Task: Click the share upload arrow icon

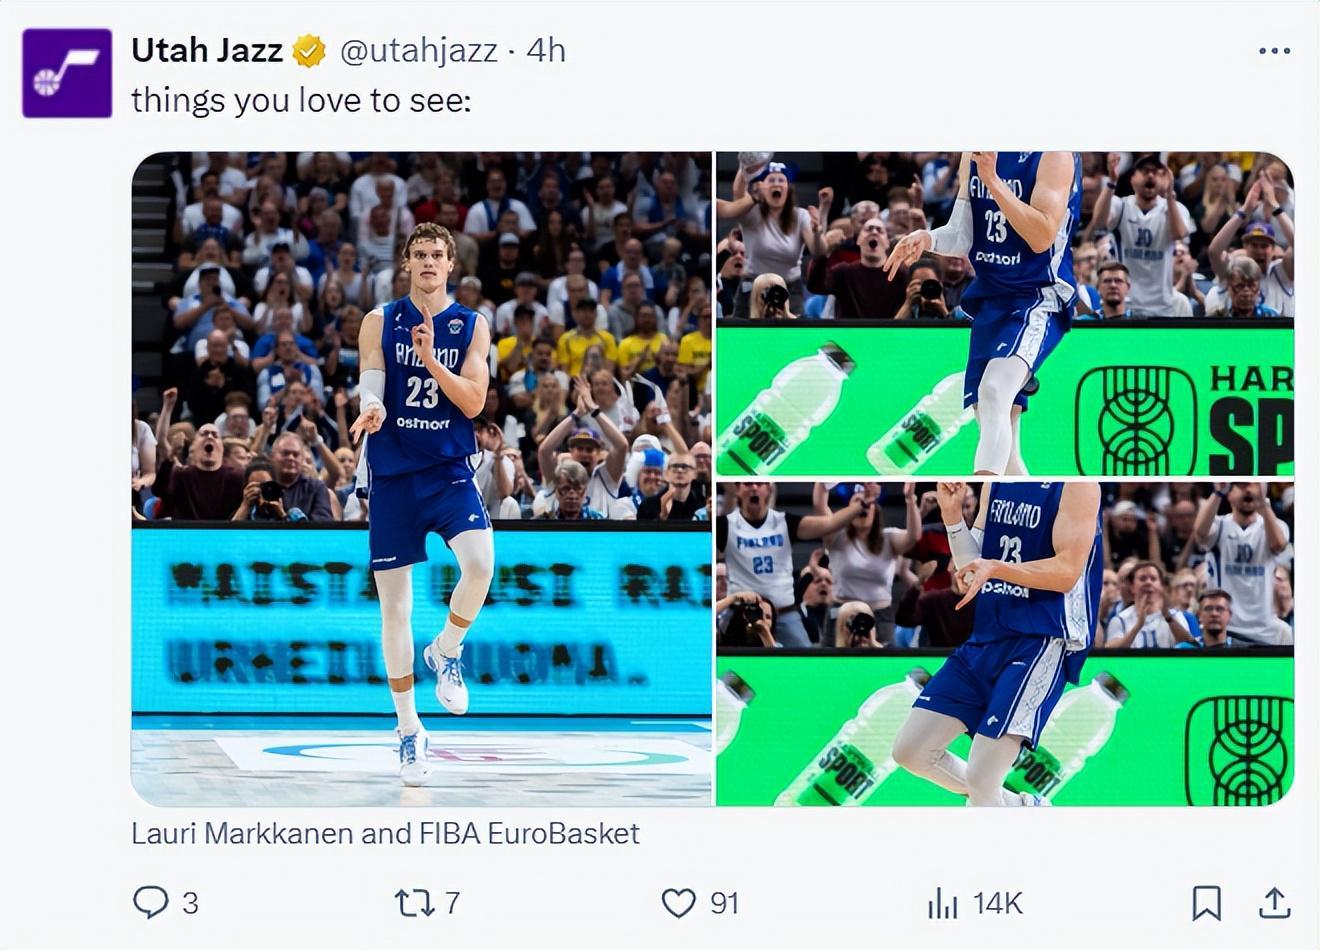Action: [1274, 903]
